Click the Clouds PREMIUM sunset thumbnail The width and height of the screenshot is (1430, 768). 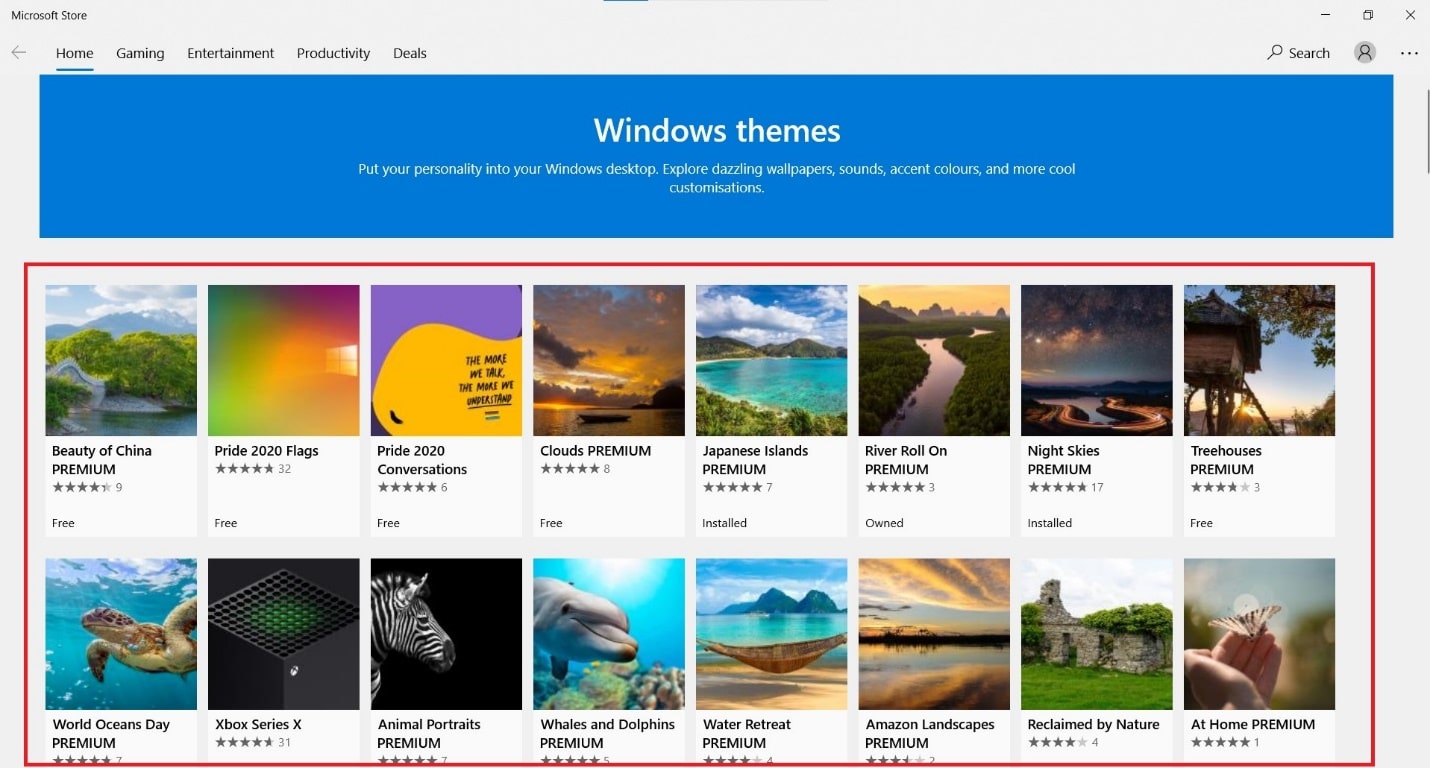click(609, 360)
